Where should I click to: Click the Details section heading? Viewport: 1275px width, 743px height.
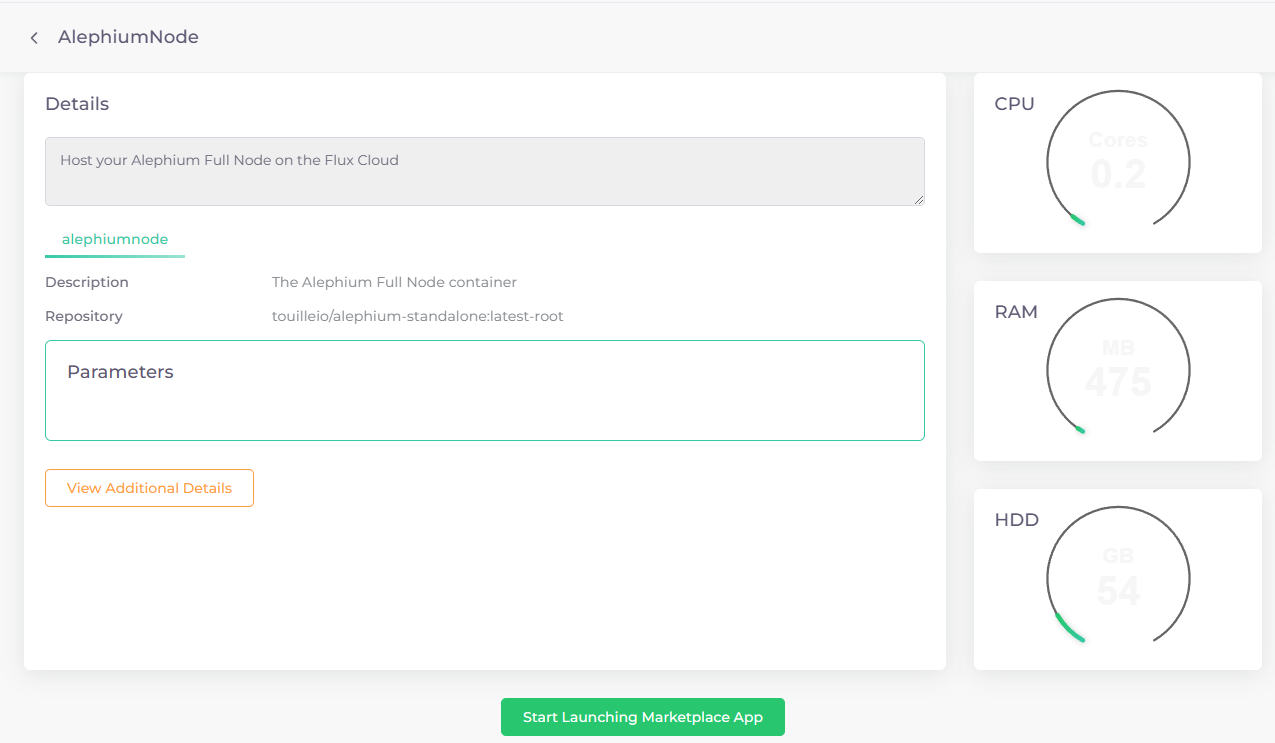[77, 104]
